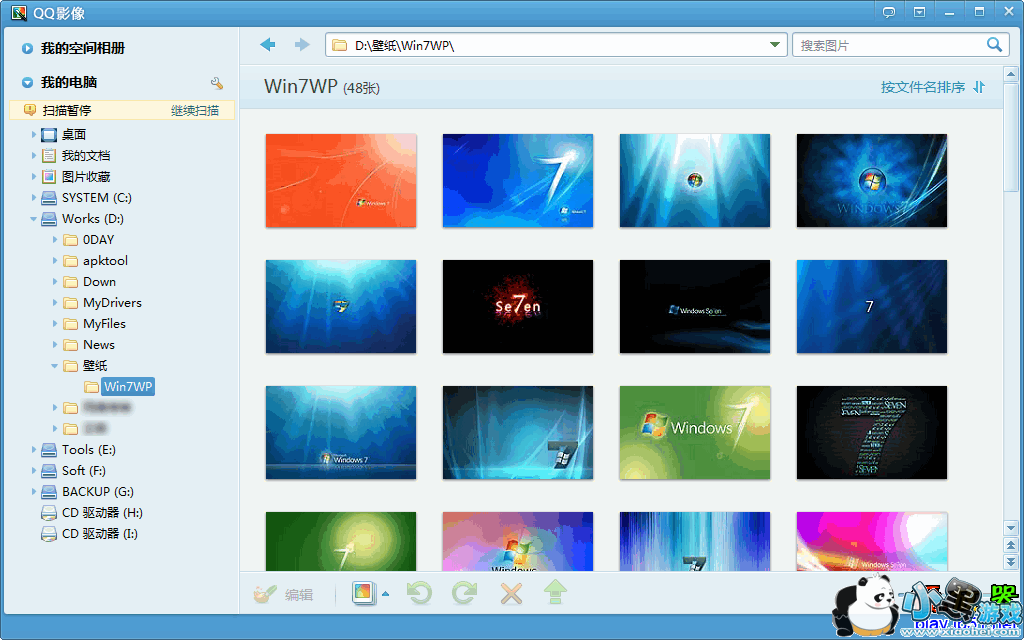1024x640 pixels.
Task: Open the scan settings wrench icon
Action: 217,83
